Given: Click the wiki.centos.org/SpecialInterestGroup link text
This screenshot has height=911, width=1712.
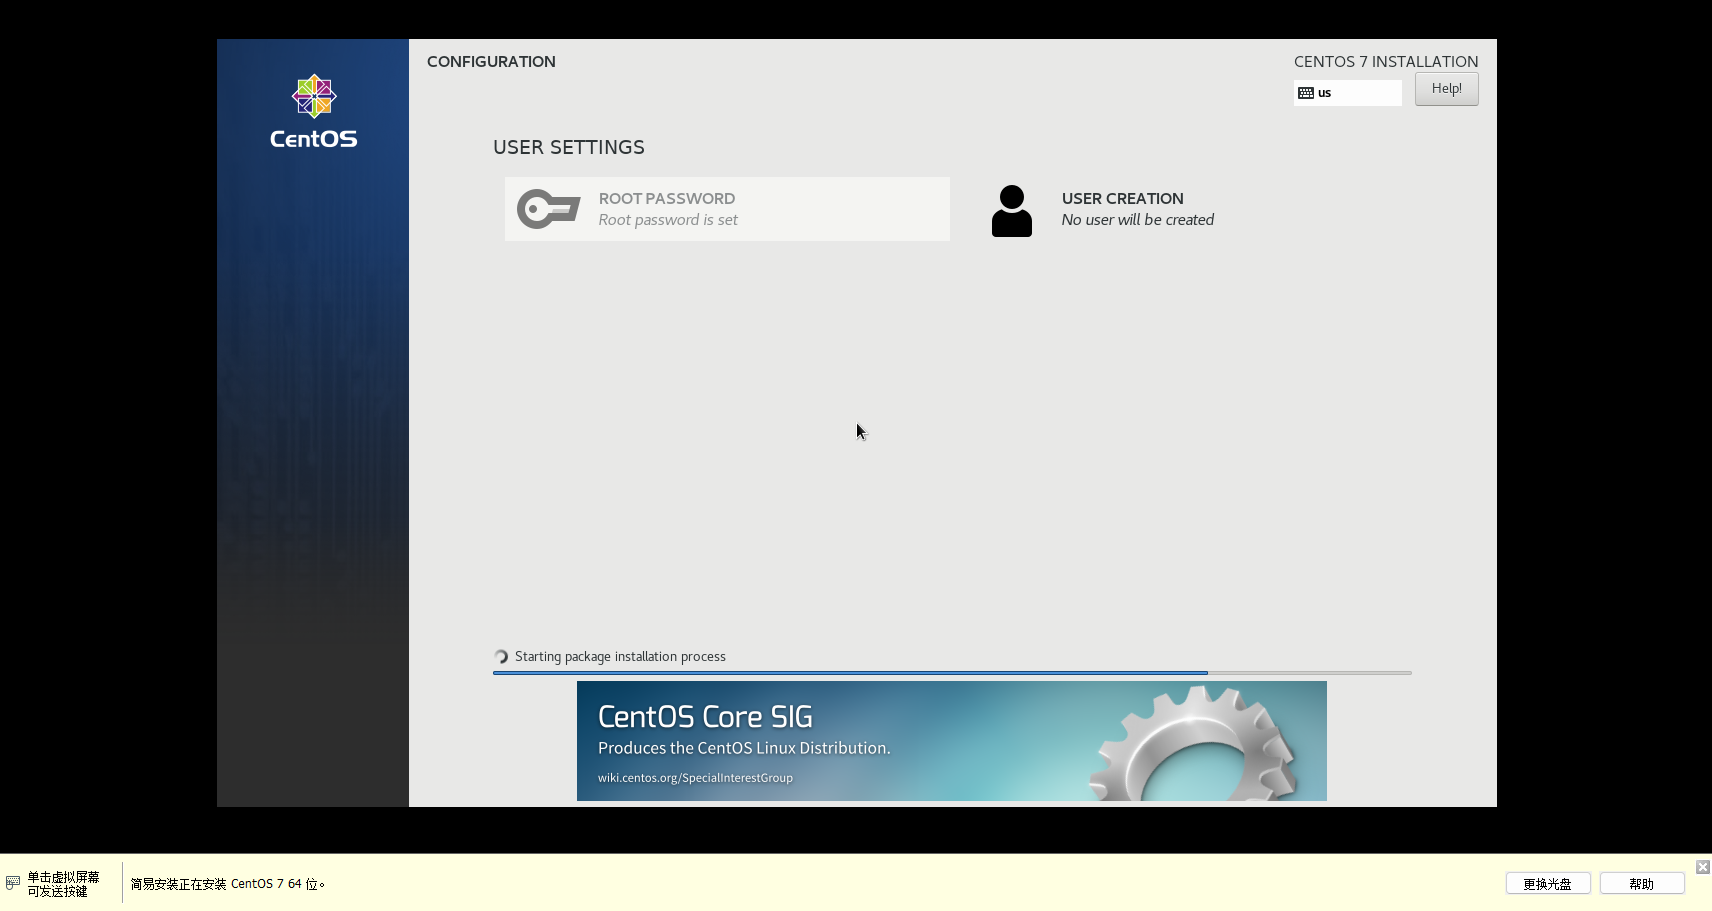Looking at the screenshot, I should 695,778.
